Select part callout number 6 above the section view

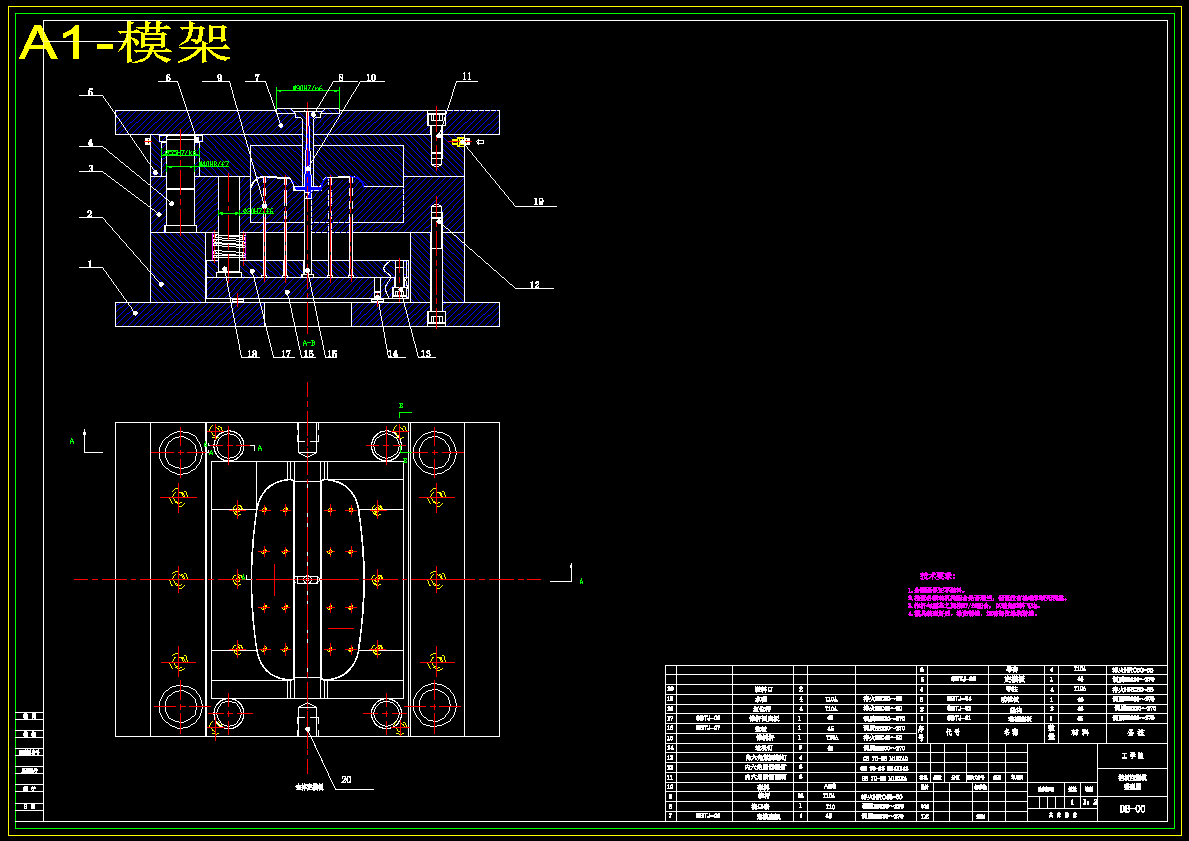168,78
